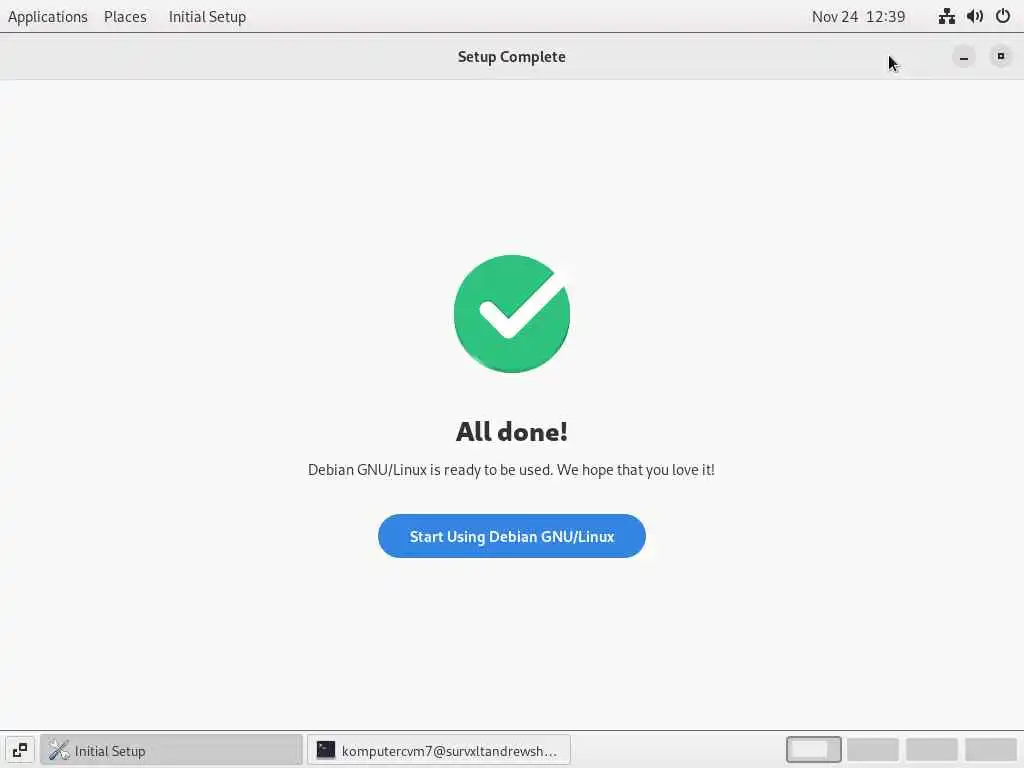Screen dimensions: 1024x768
Task: Open the power icon in top bar
Action: (x=1002, y=16)
